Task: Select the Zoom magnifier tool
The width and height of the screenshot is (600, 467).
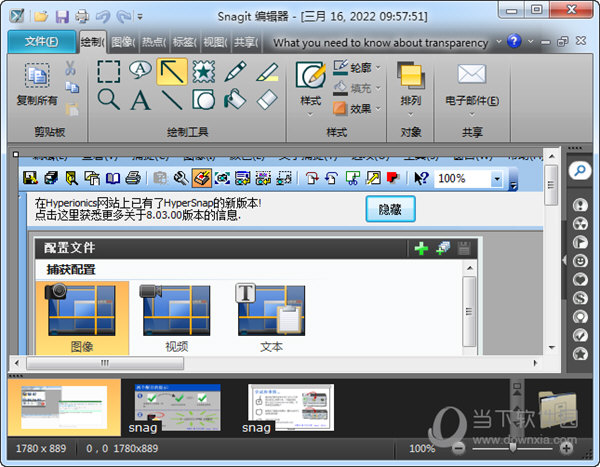Action: [x=109, y=100]
